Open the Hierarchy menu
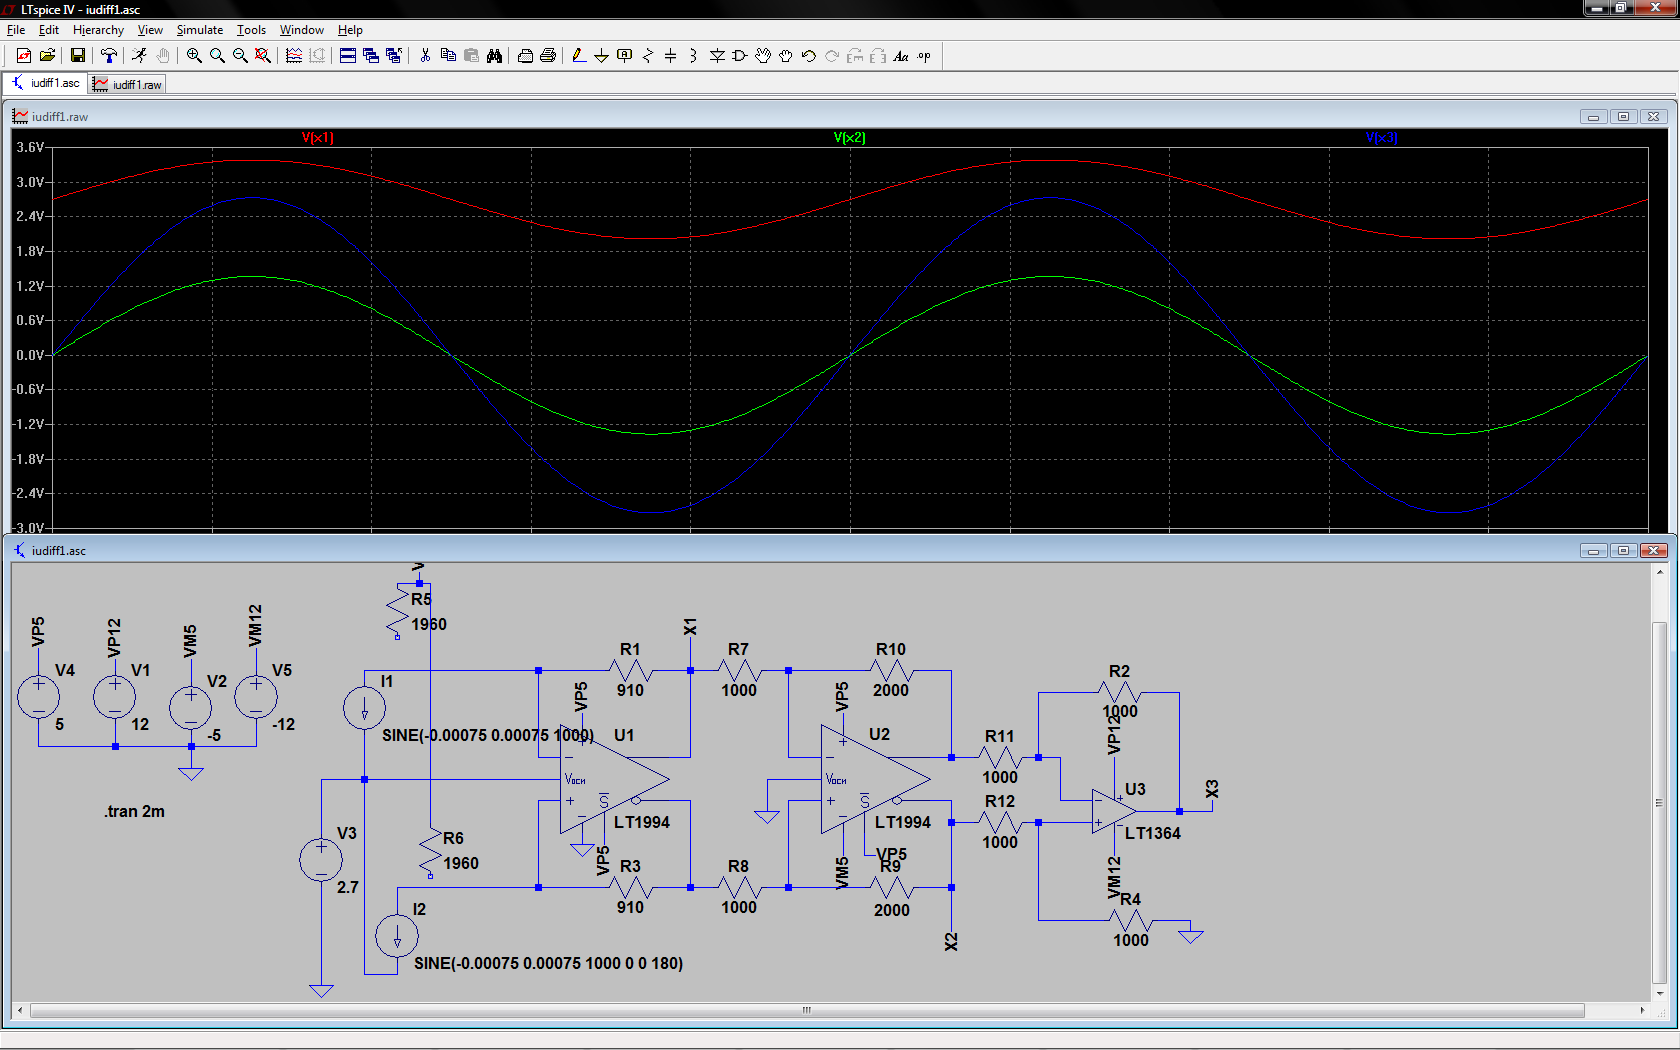 98,30
